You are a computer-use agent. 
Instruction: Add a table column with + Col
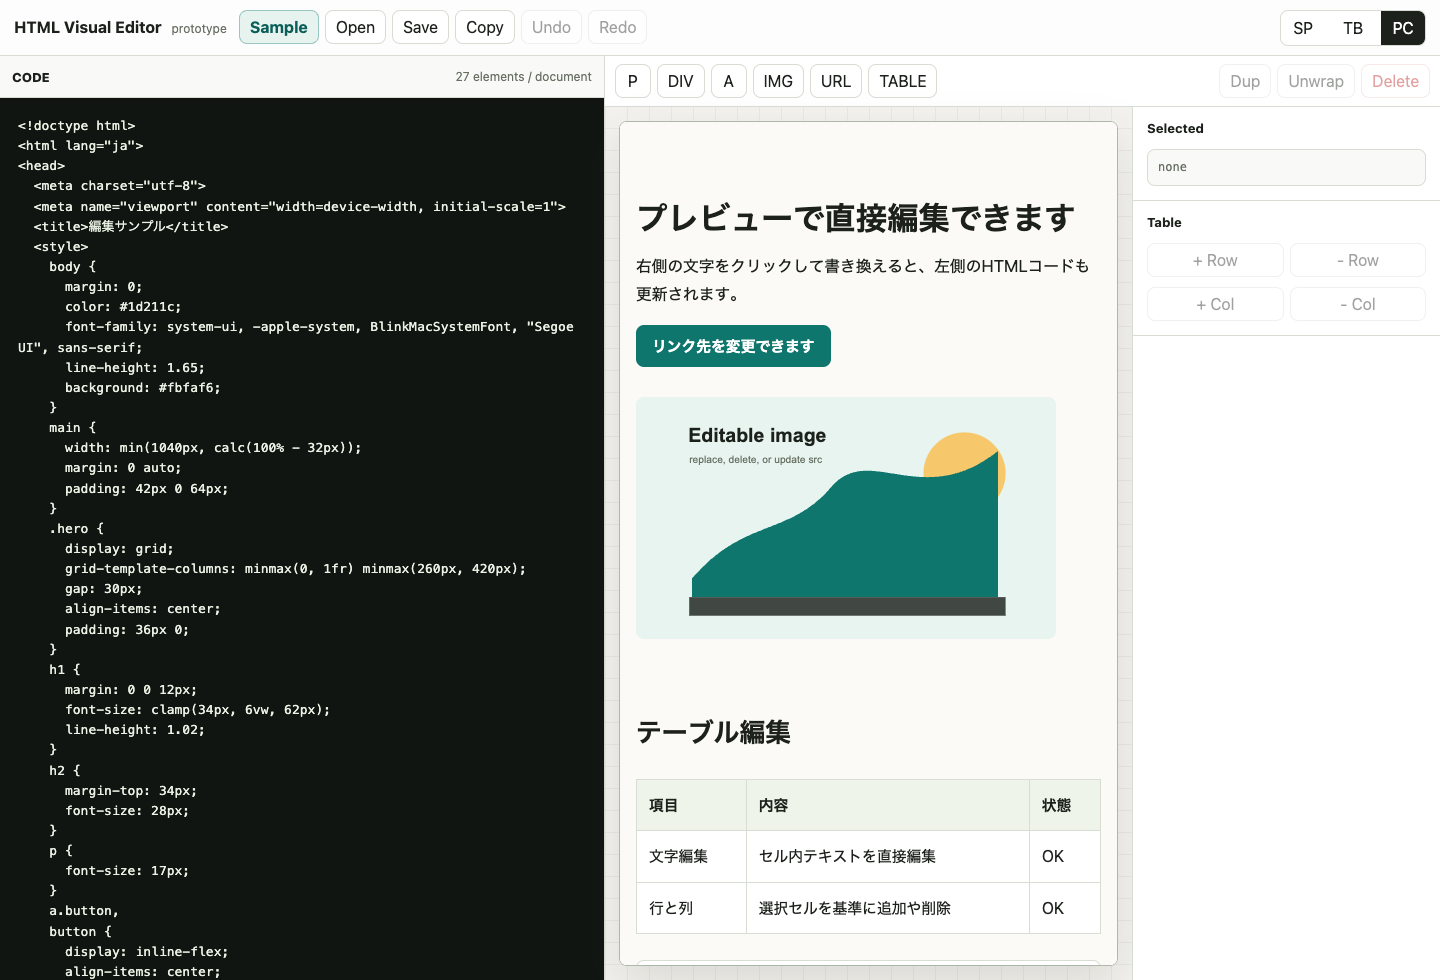(1215, 304)
